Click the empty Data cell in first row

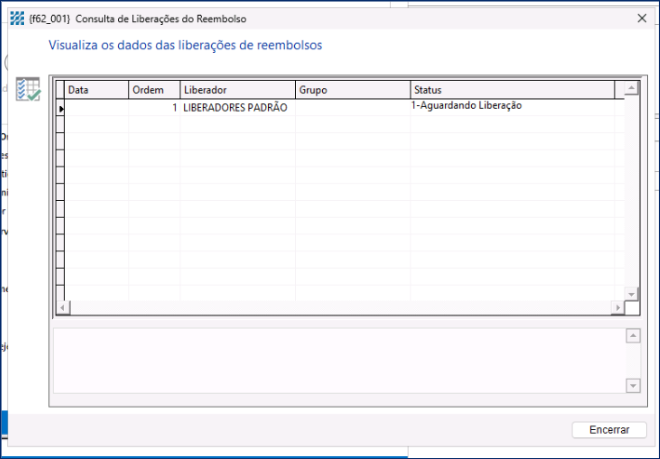(96, 107)
